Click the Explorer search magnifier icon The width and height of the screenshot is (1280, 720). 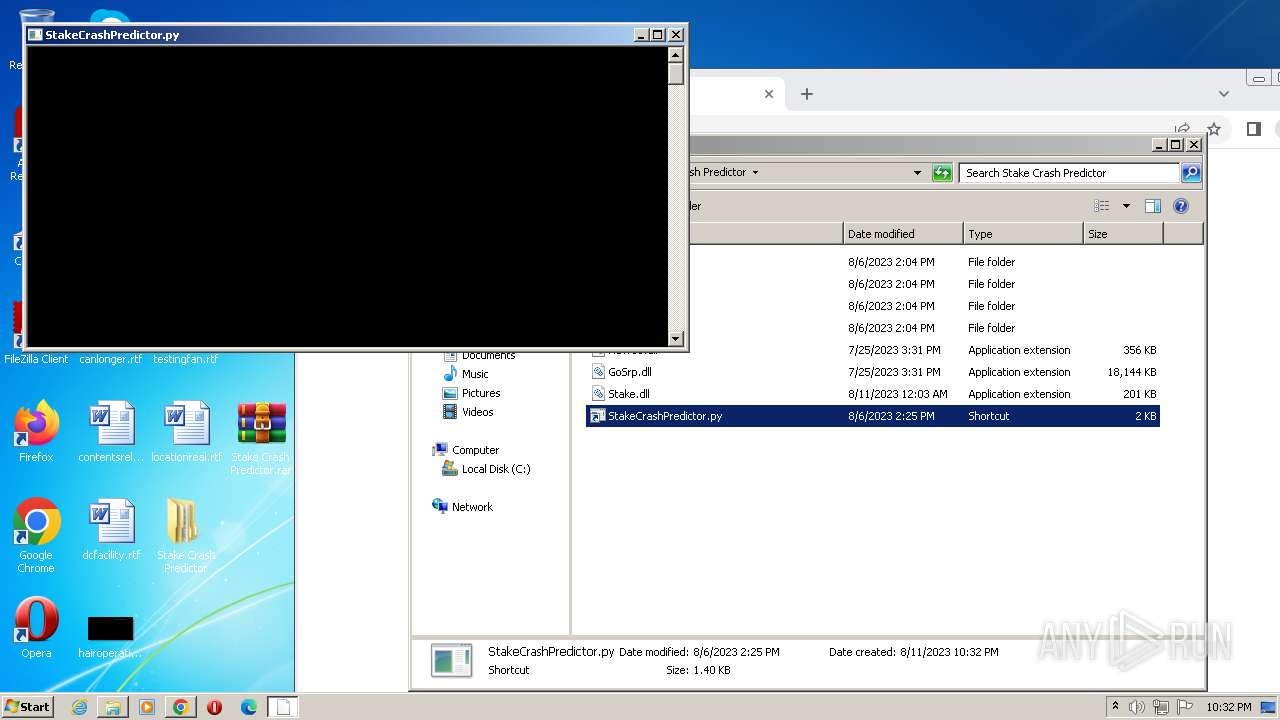[x=1191, y=173]
